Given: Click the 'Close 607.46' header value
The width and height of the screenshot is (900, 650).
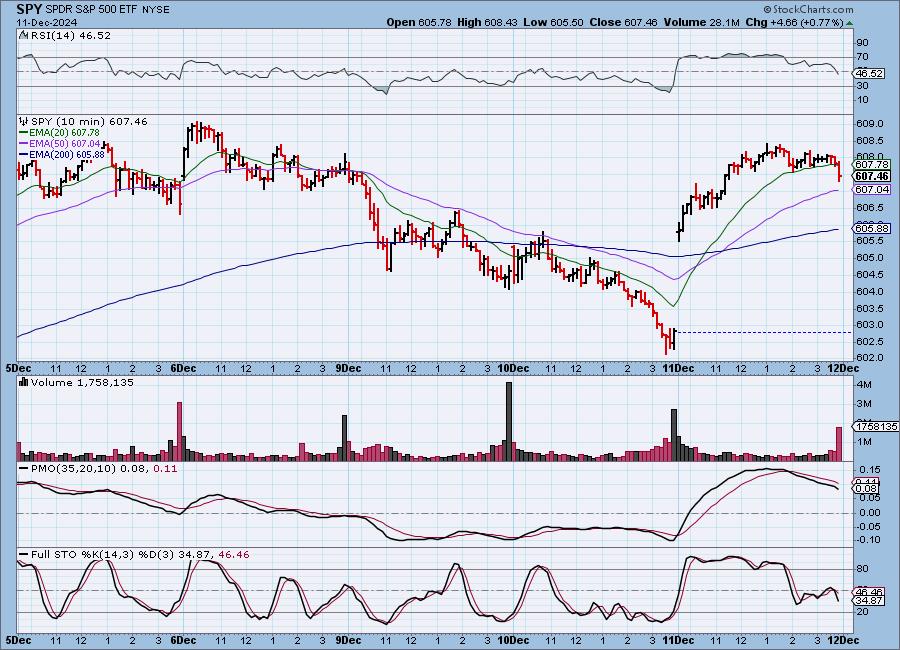Looking at the screenshot, I should pos(623,22).
